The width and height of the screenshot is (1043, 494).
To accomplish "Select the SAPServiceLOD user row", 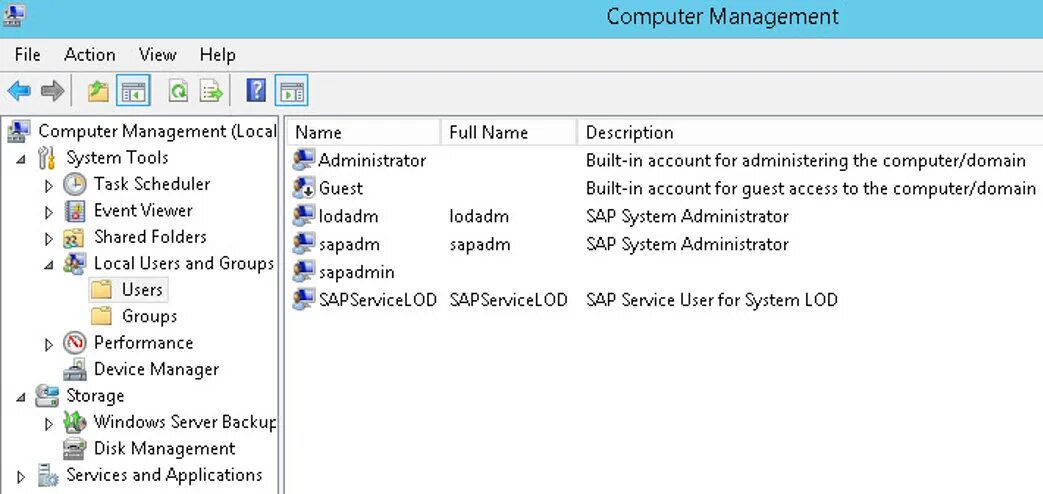I will click(x=377, y=300).
